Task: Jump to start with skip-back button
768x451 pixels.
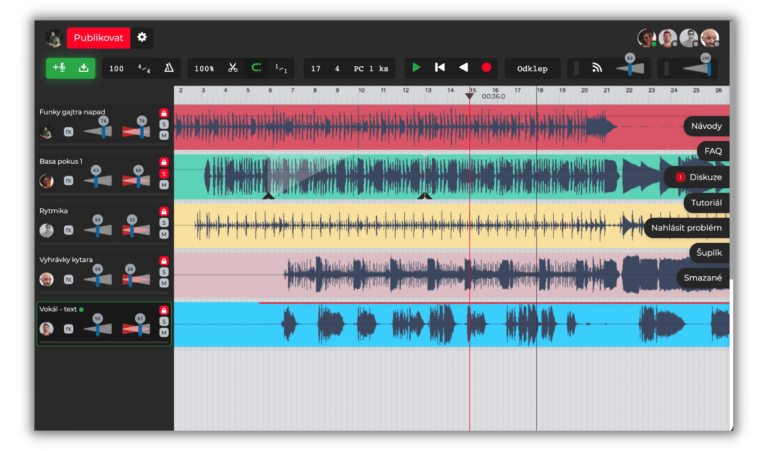Action: click(439, 68)
